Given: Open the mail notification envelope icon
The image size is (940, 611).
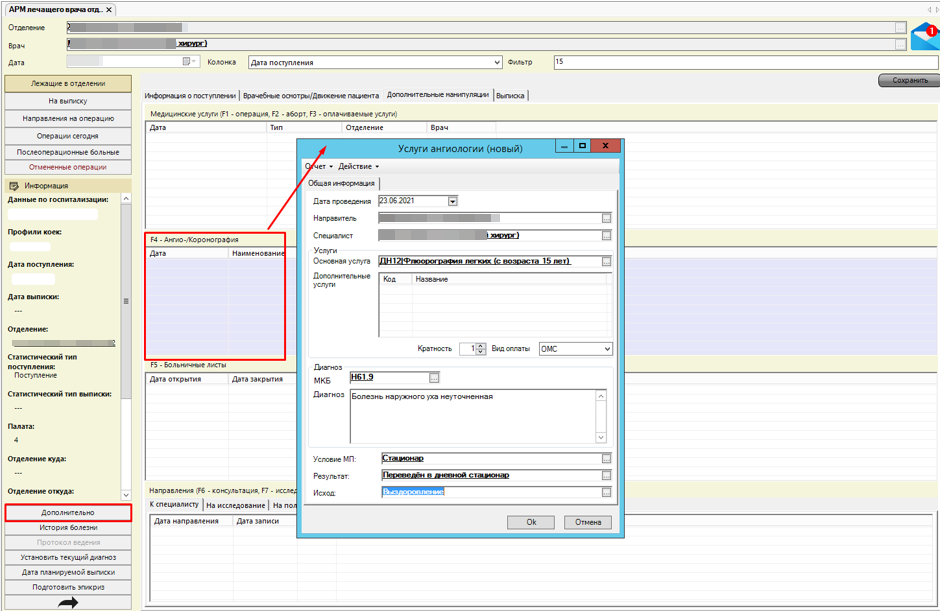Looking at the screenshot, I should coord(925,36).
